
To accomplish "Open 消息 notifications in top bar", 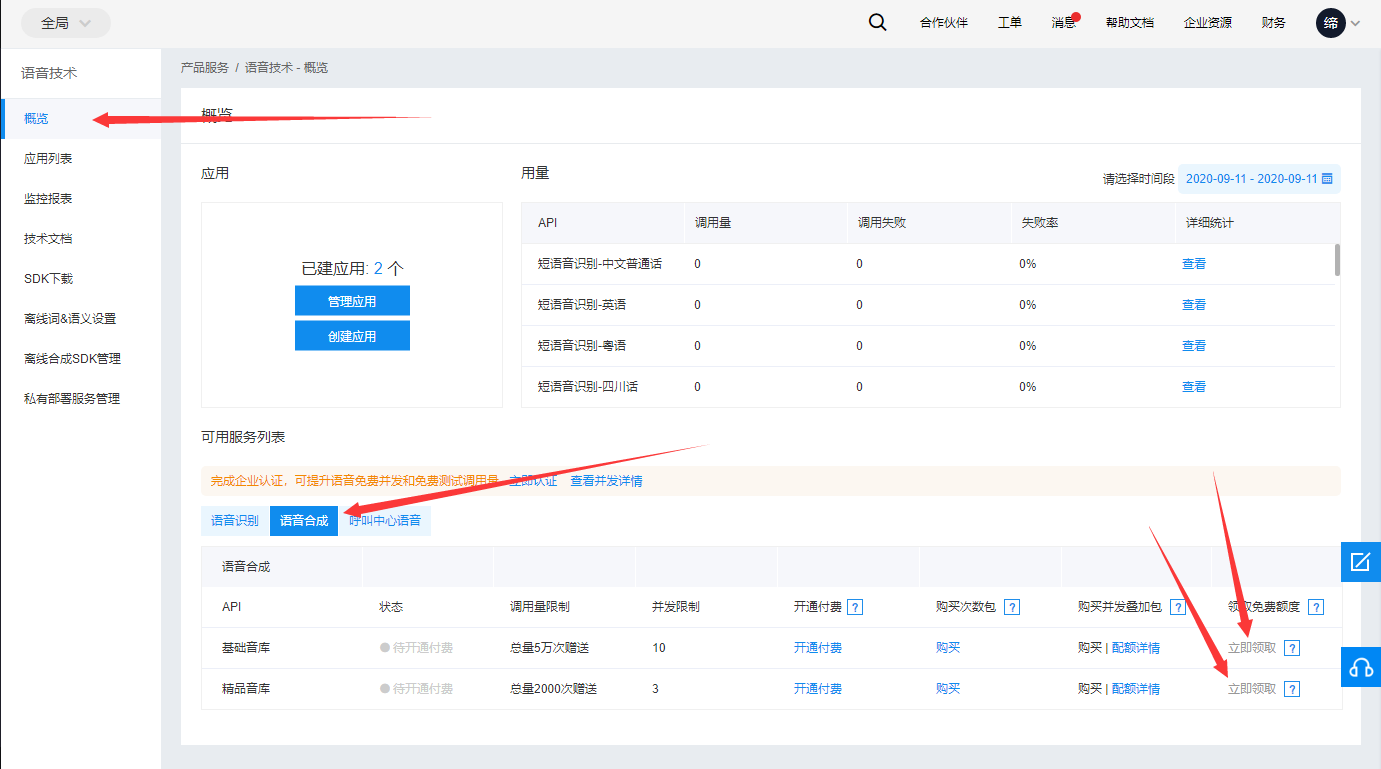I will 1063,23.
